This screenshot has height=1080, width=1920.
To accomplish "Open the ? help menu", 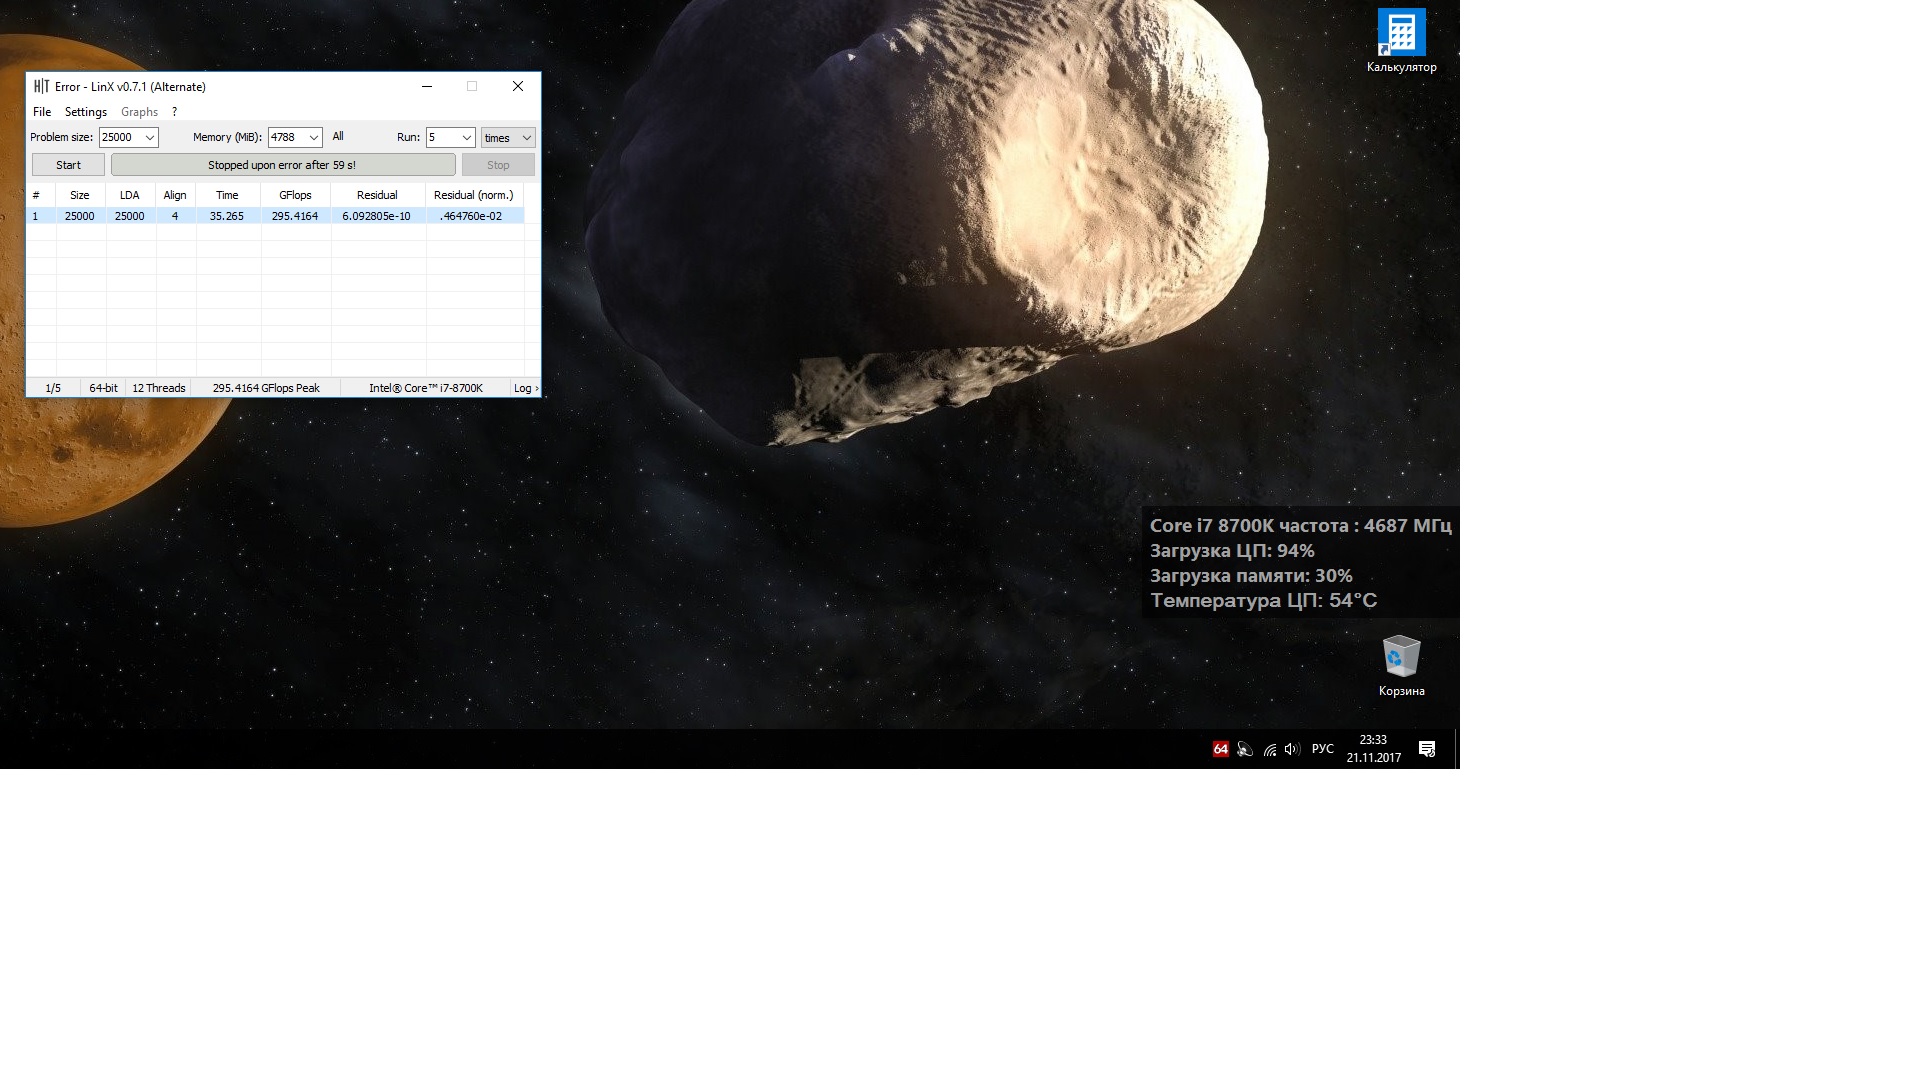I will pyautogui.click(x=174, y=112).
